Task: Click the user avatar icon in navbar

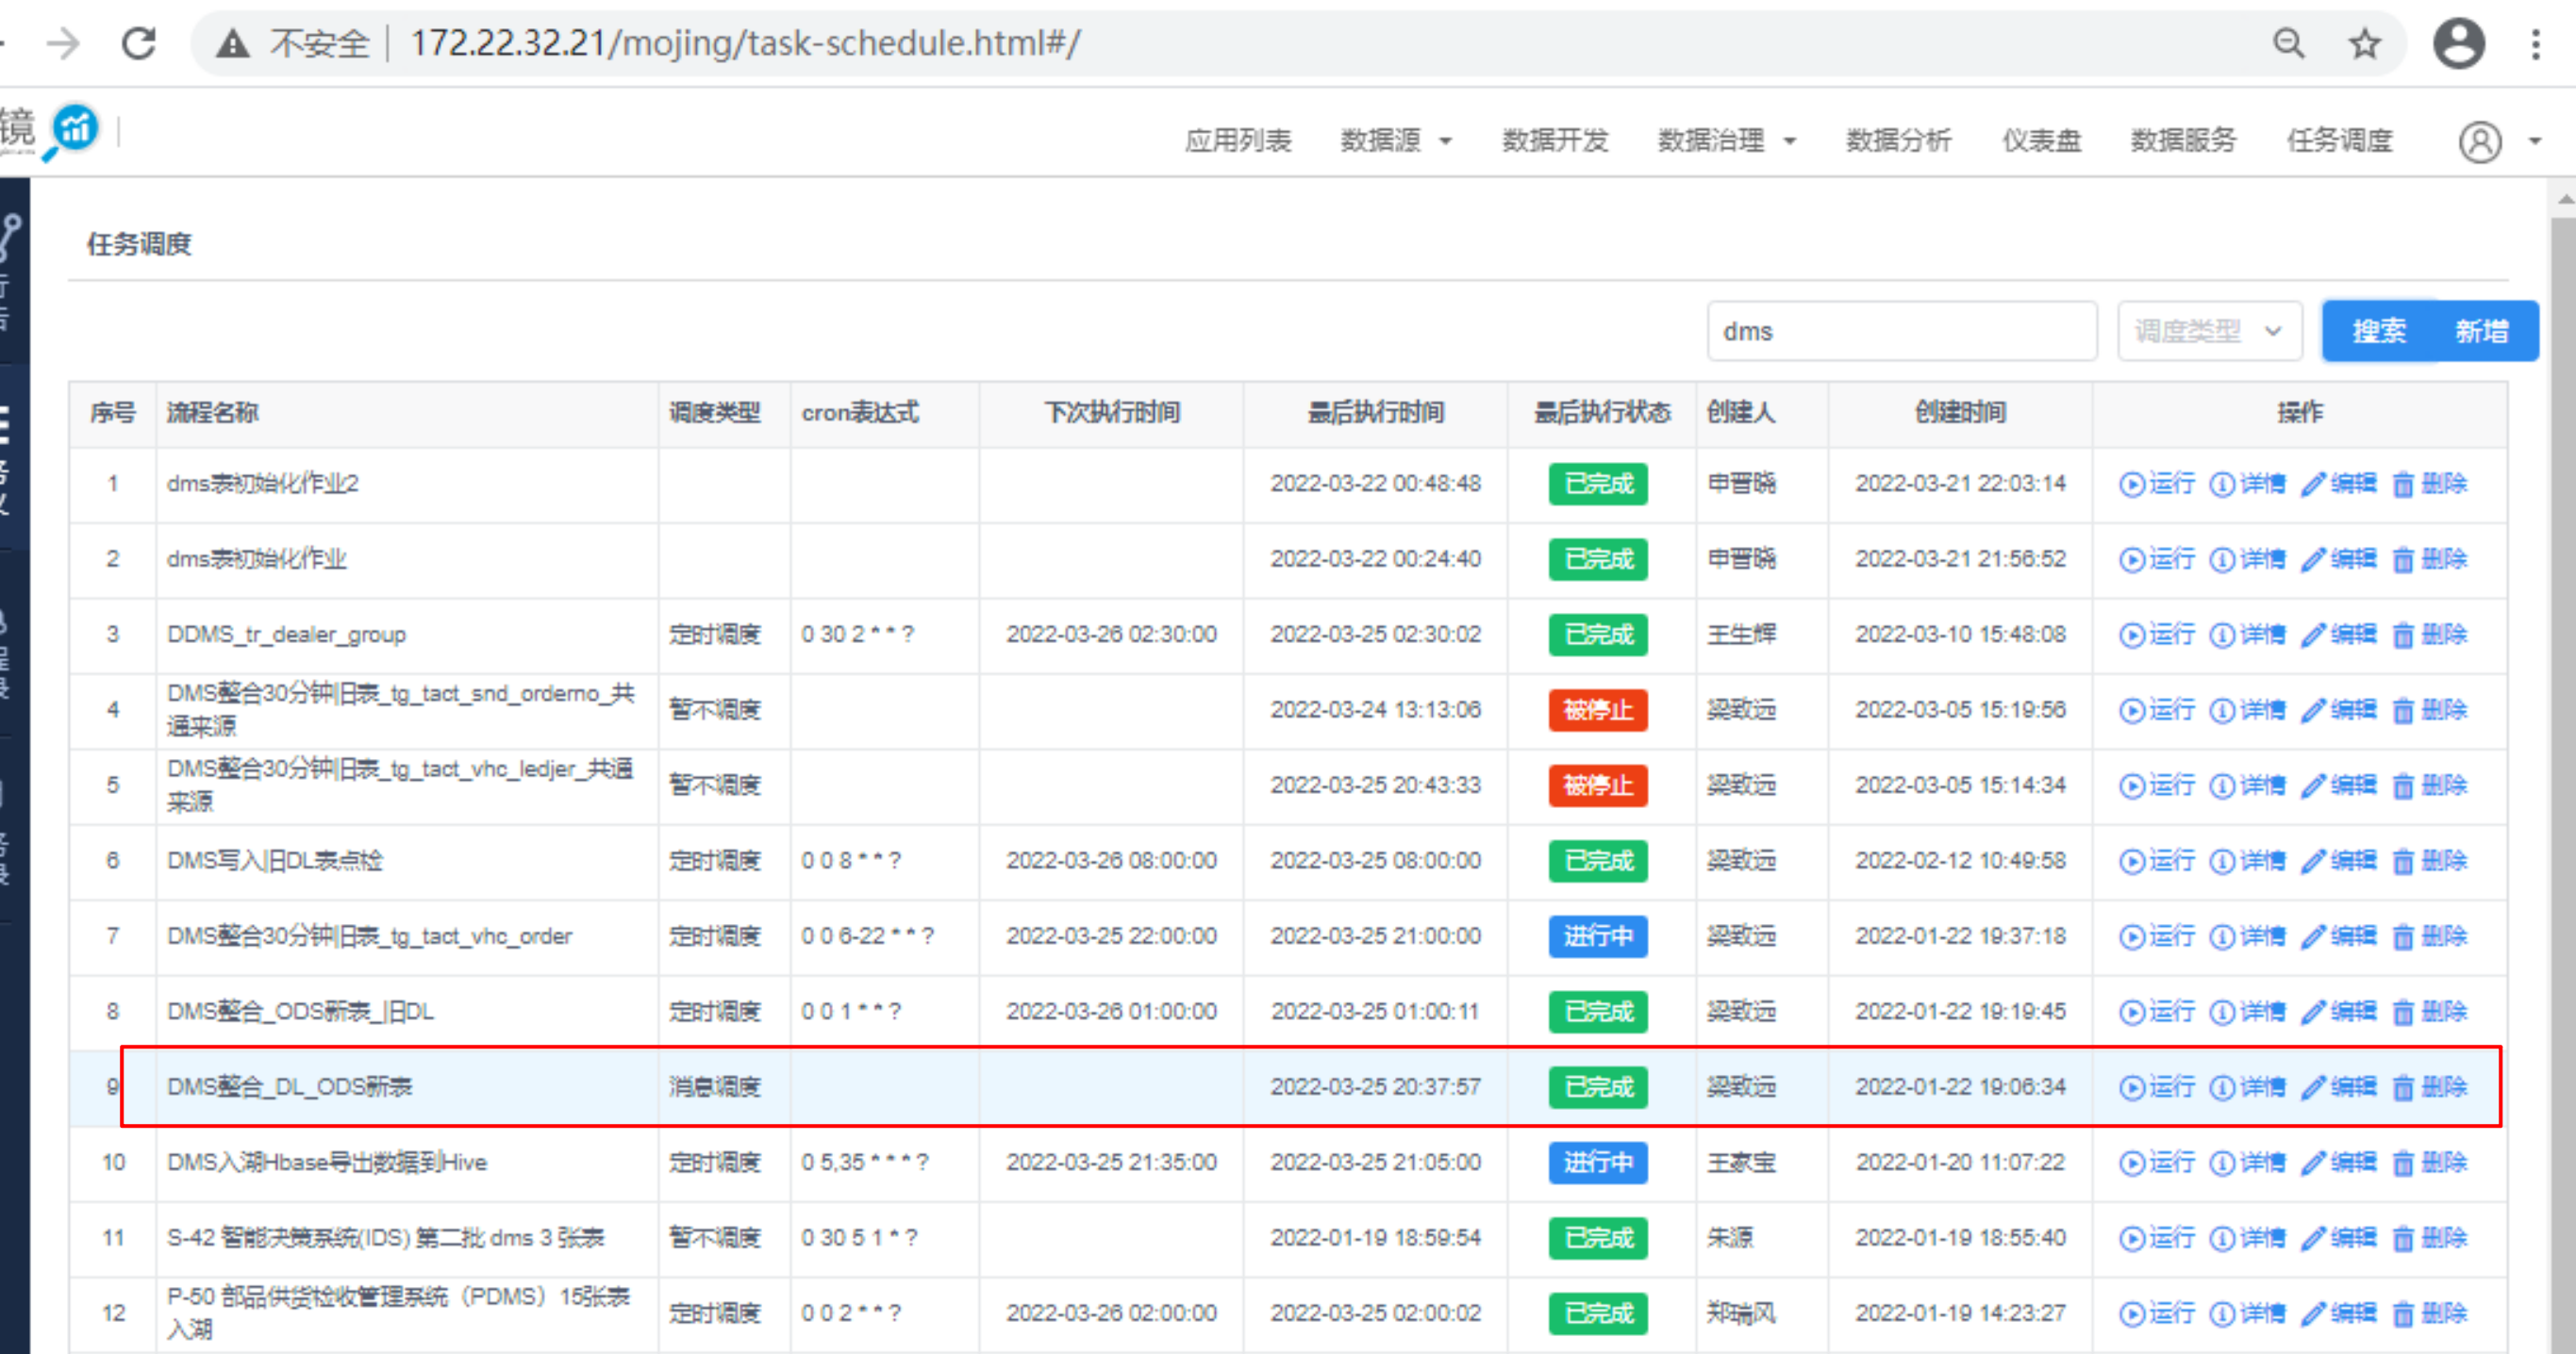Action: 2480,141
